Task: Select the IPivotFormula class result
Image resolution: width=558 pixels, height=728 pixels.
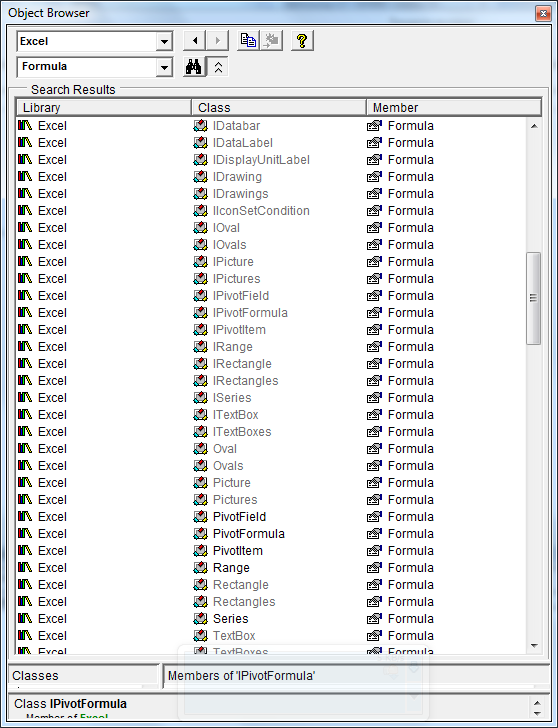Action: (x=250, y=312)
